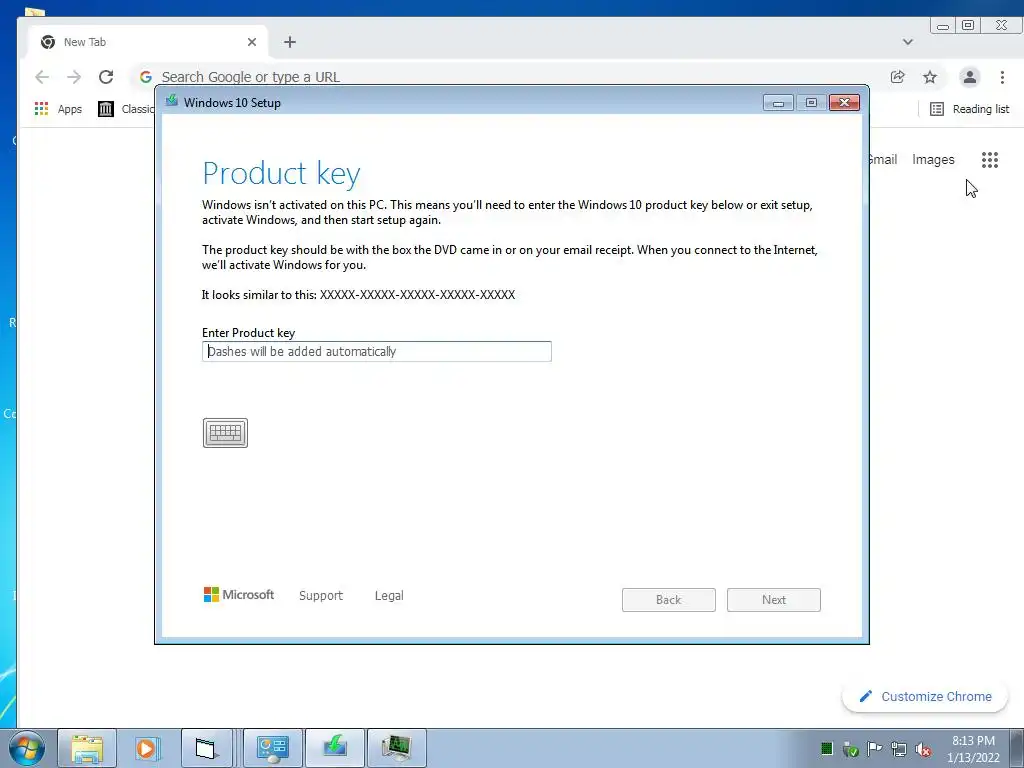Reload the Chrome page
The image size is (1024, 768).
106,77
